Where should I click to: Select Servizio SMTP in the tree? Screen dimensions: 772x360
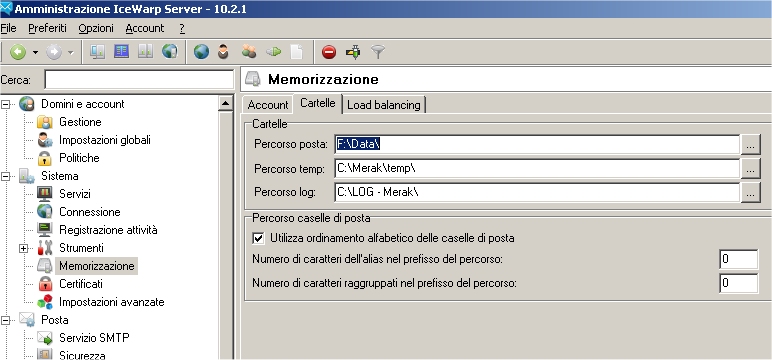coord(95,338)
